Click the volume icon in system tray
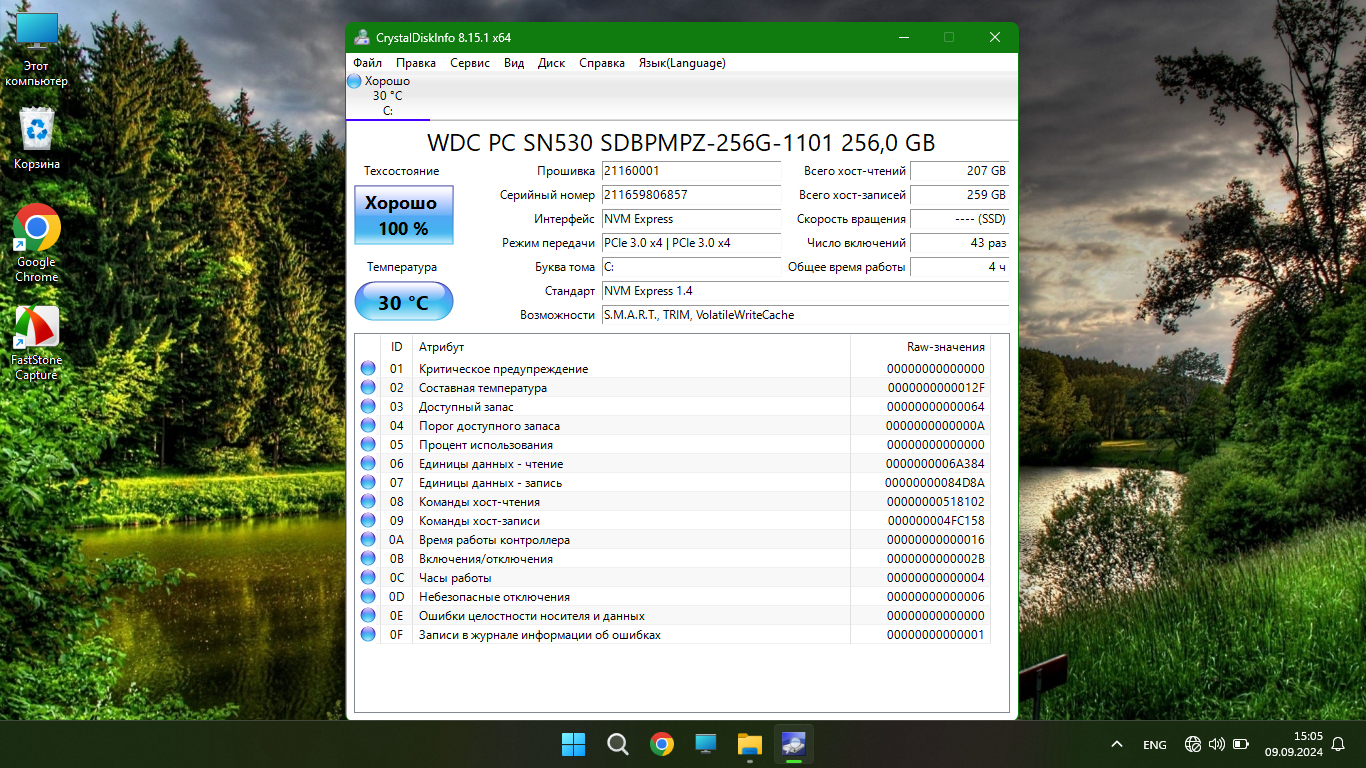This screenshot has width=1366, height=768. (x=1217, y=744)
